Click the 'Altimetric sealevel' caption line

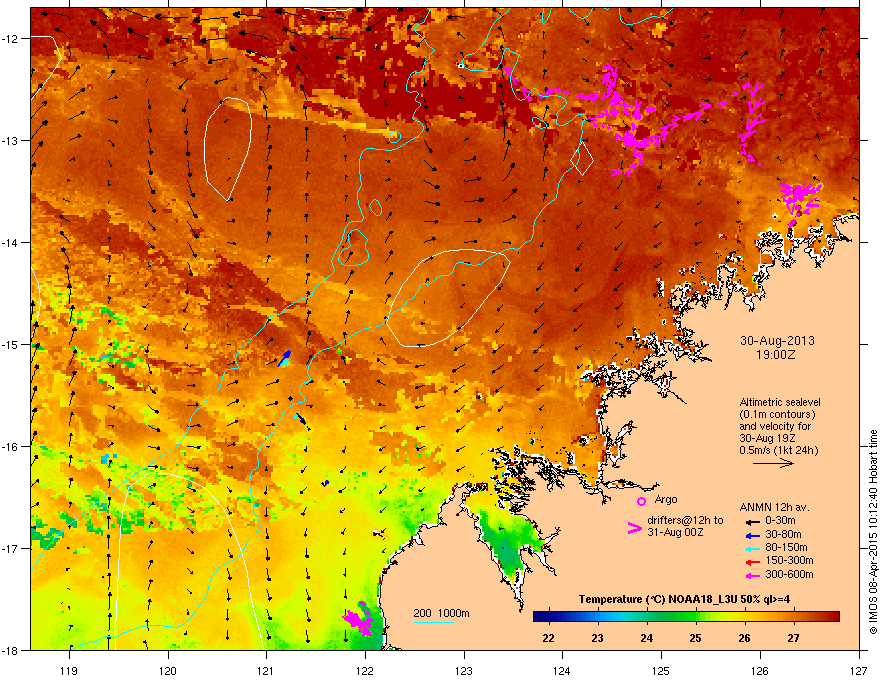click(x=780, y=402)
